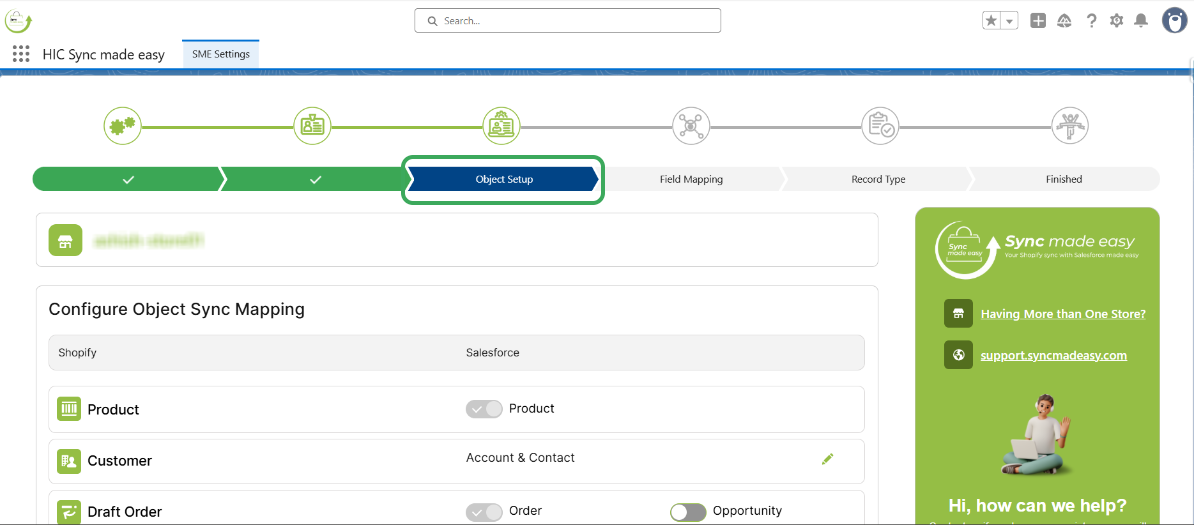Screen dimensions: 1194x525
Task: Click the Finished step in path
Action: (1063, 180)
